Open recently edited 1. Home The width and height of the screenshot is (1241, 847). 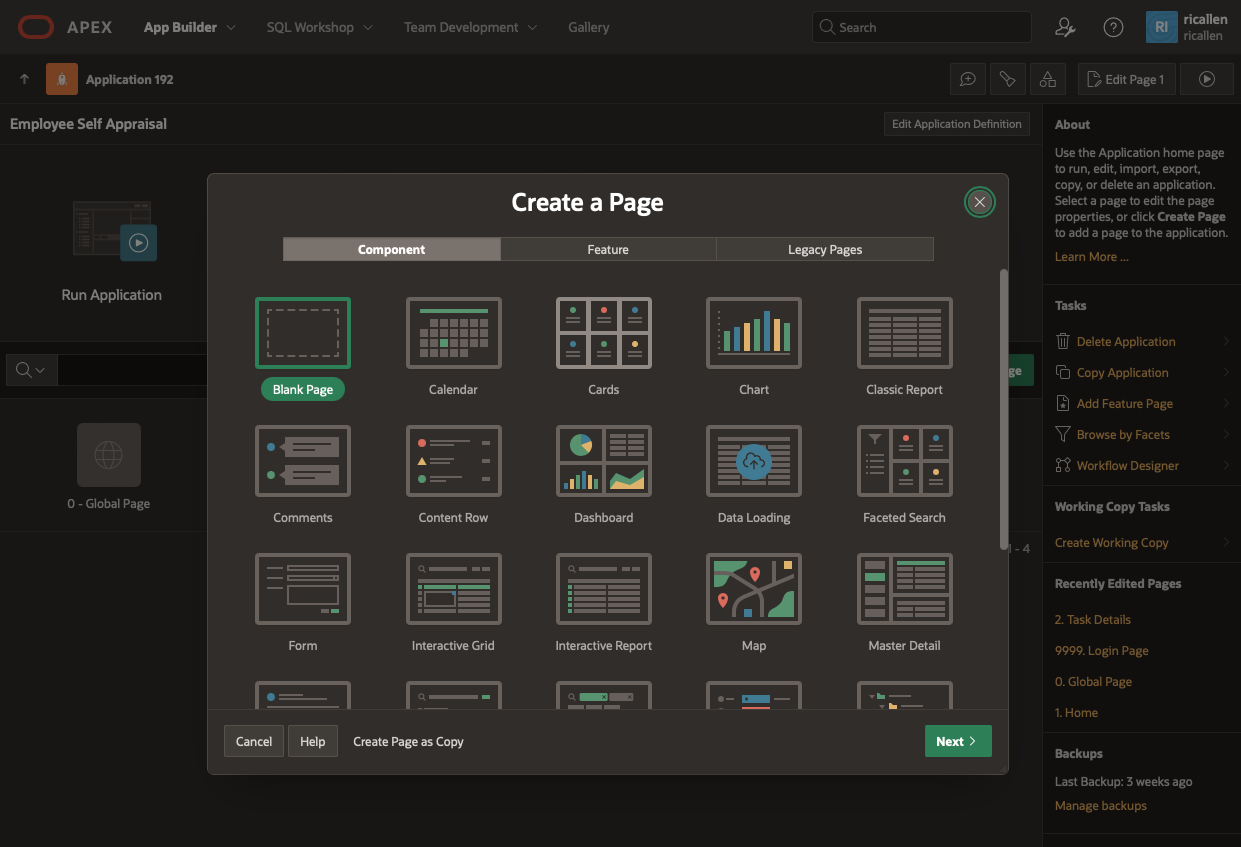[1076, 712]
